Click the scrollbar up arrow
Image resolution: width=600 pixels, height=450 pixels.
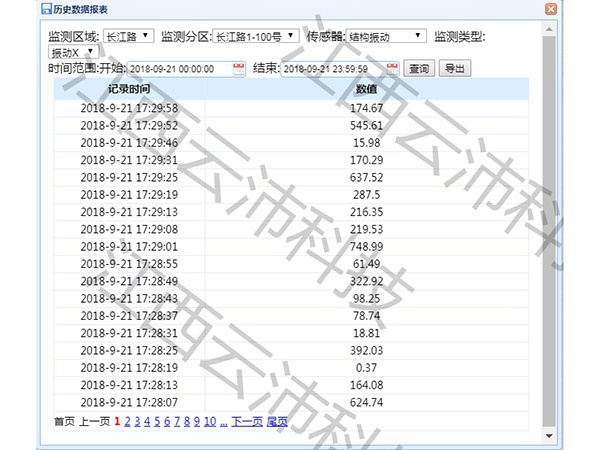(x=549, y=29)
